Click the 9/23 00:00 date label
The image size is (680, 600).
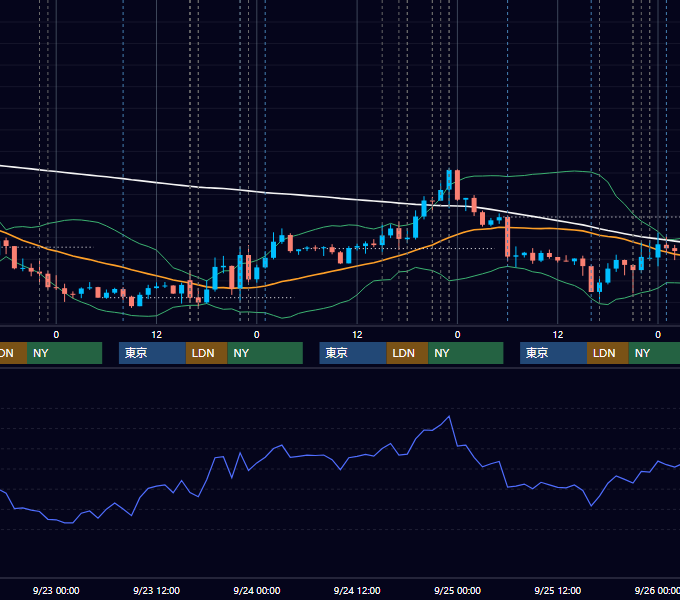56,590
